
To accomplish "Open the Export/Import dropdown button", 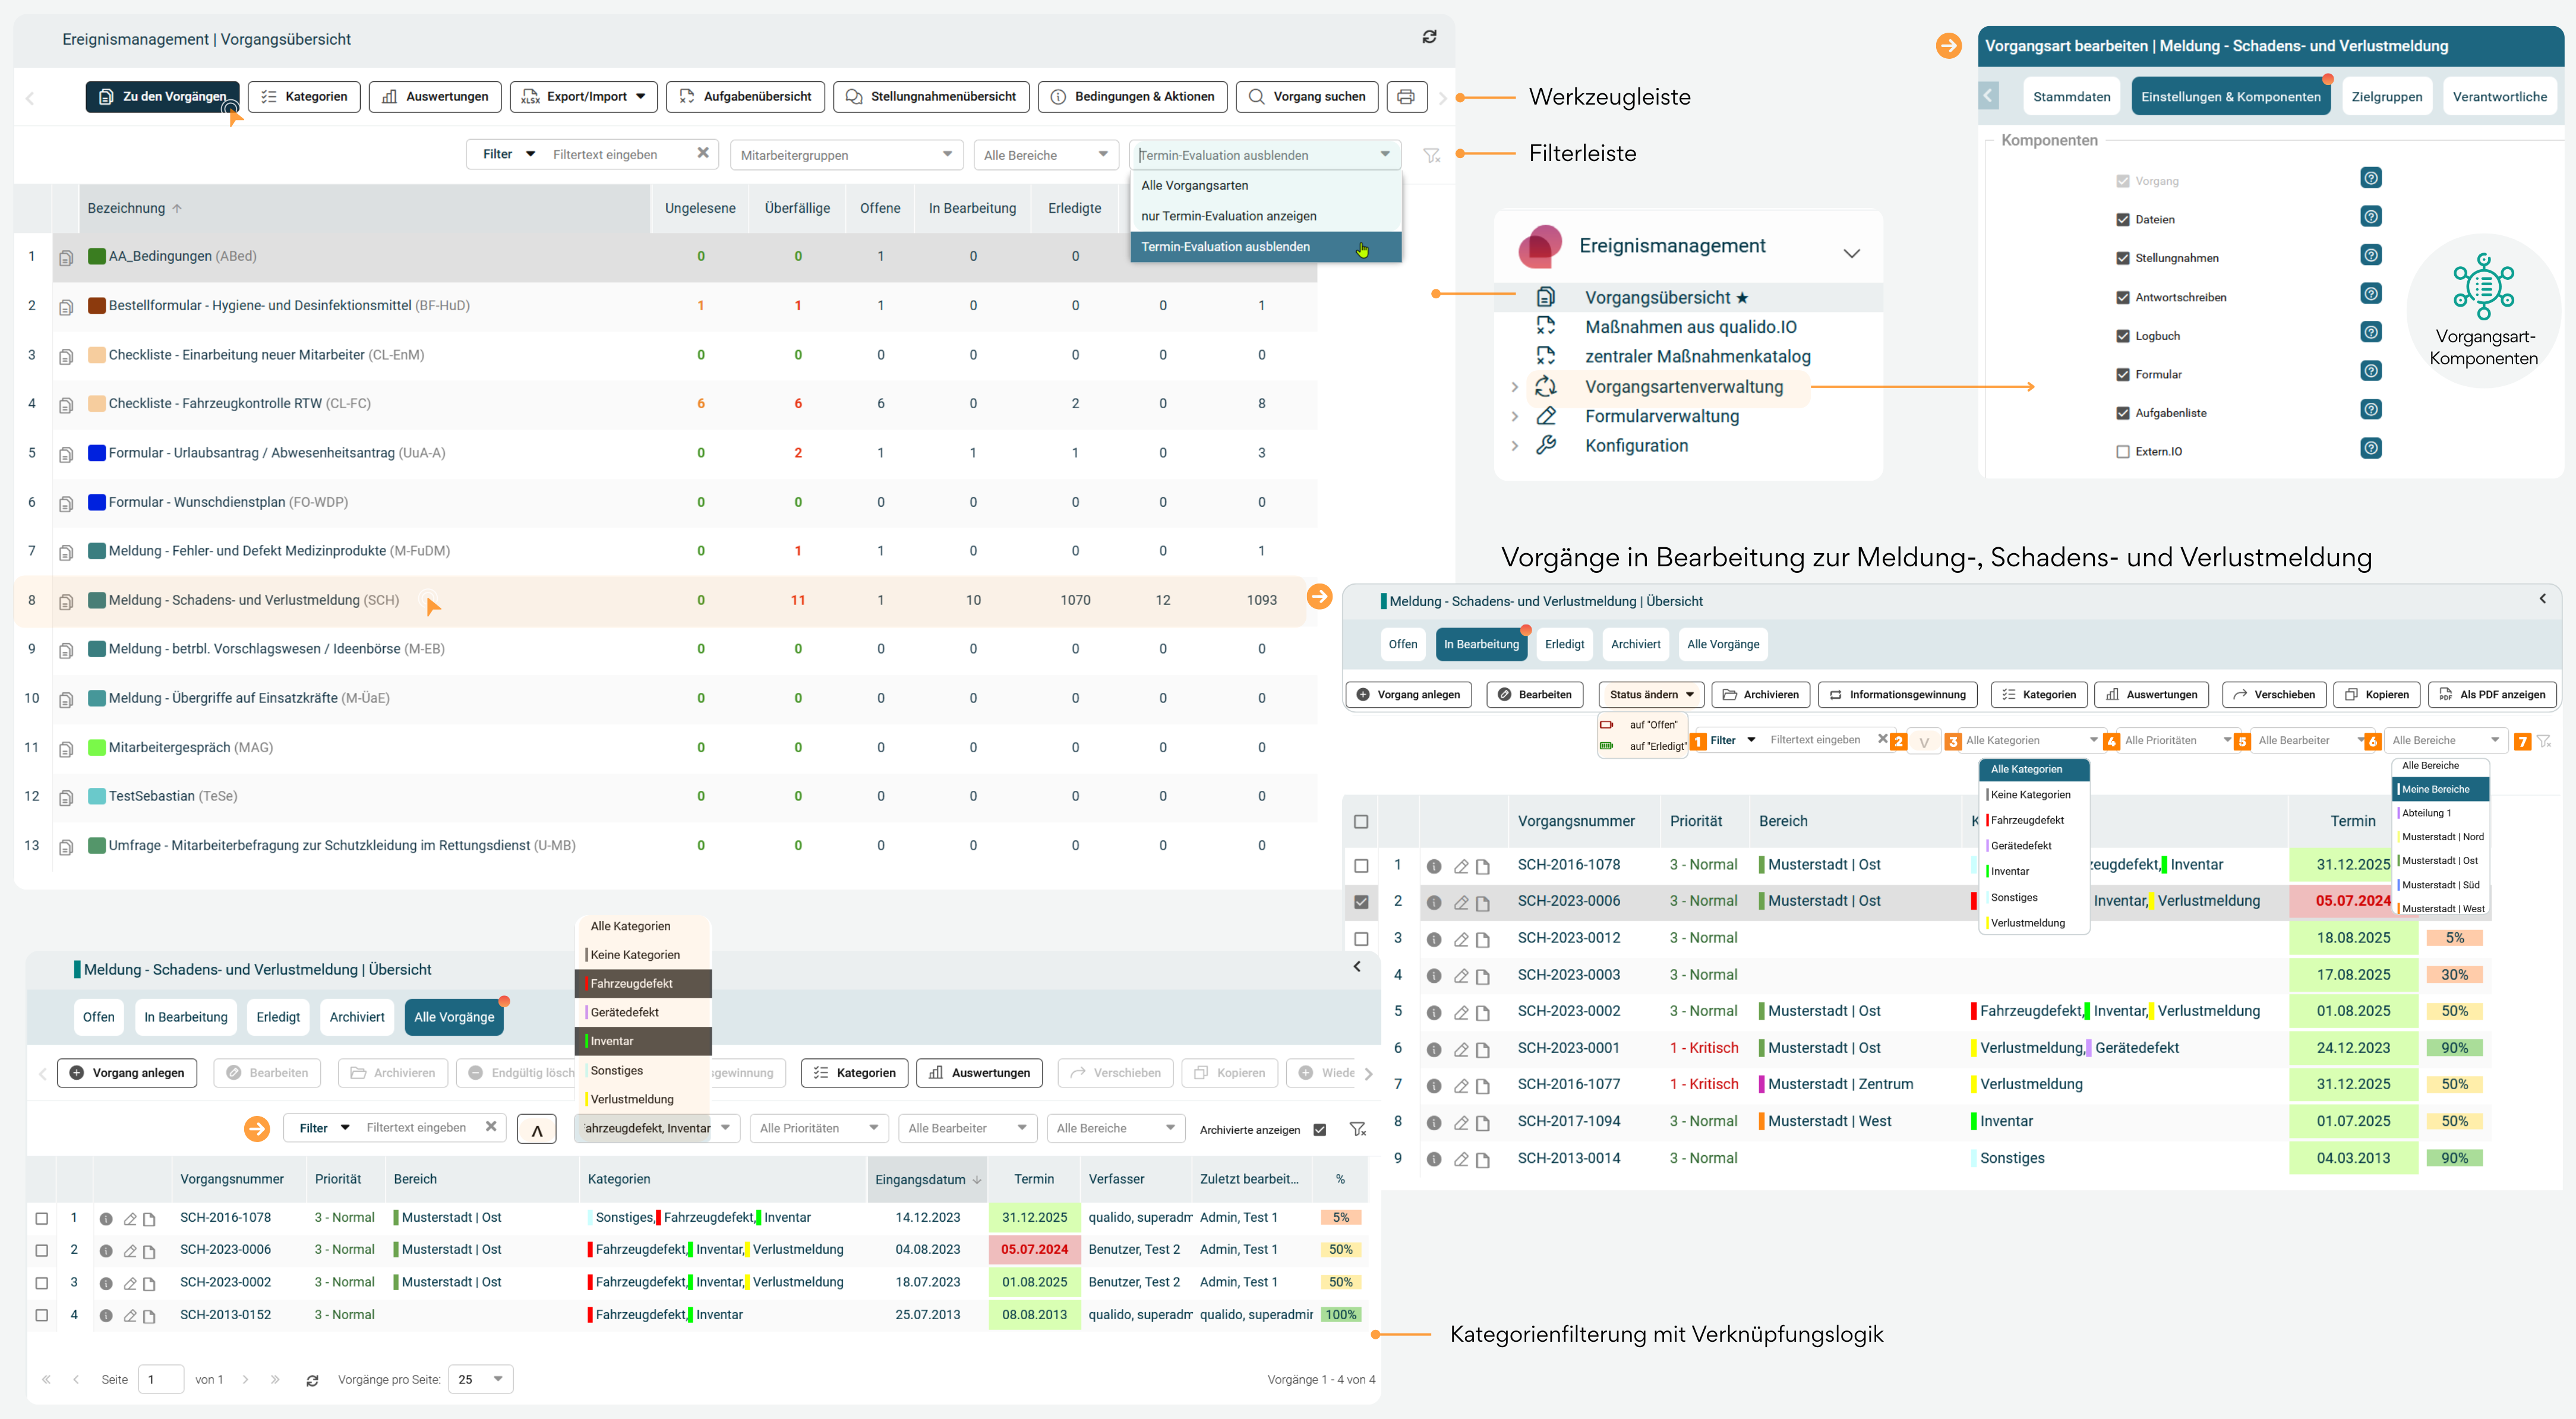I will [584, 97].
